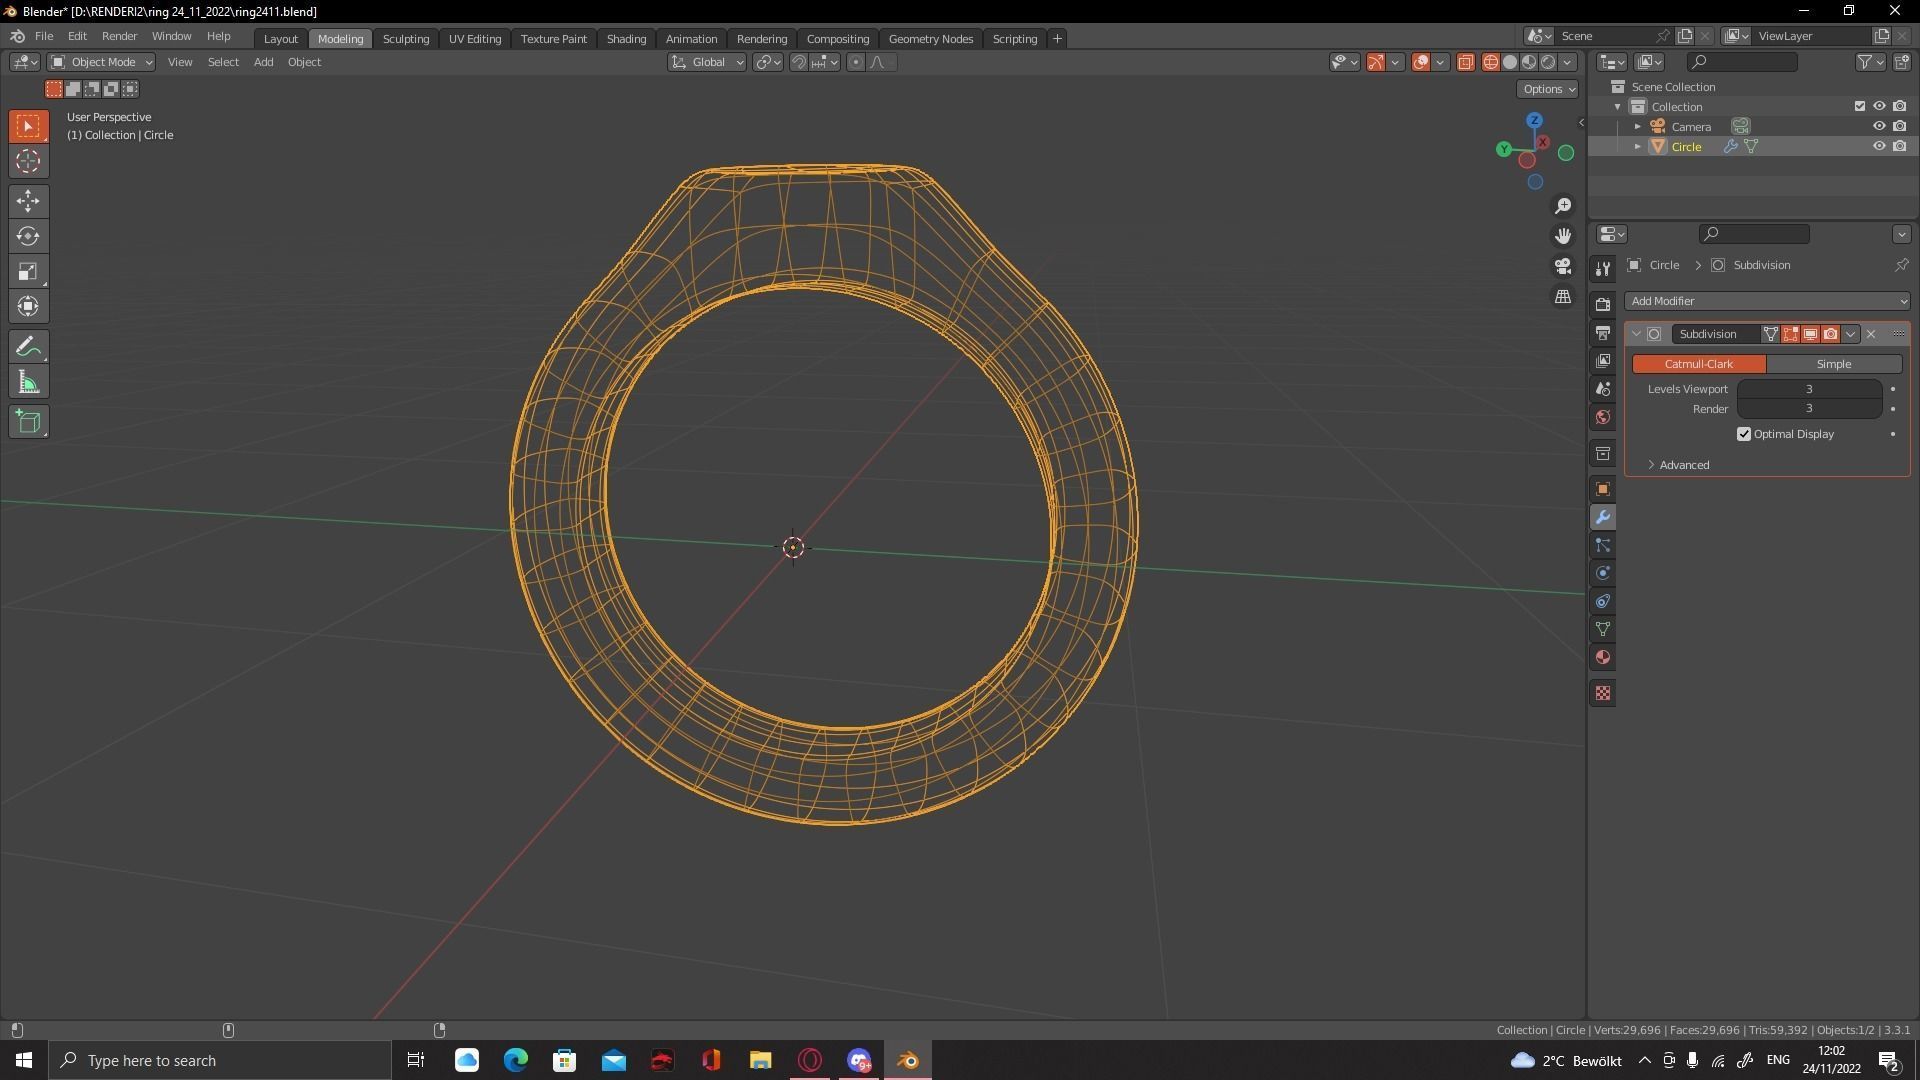Click the Windows taskbar search box
This screenshot has width=1920, height=1080.
click(x=220, y=1060)
